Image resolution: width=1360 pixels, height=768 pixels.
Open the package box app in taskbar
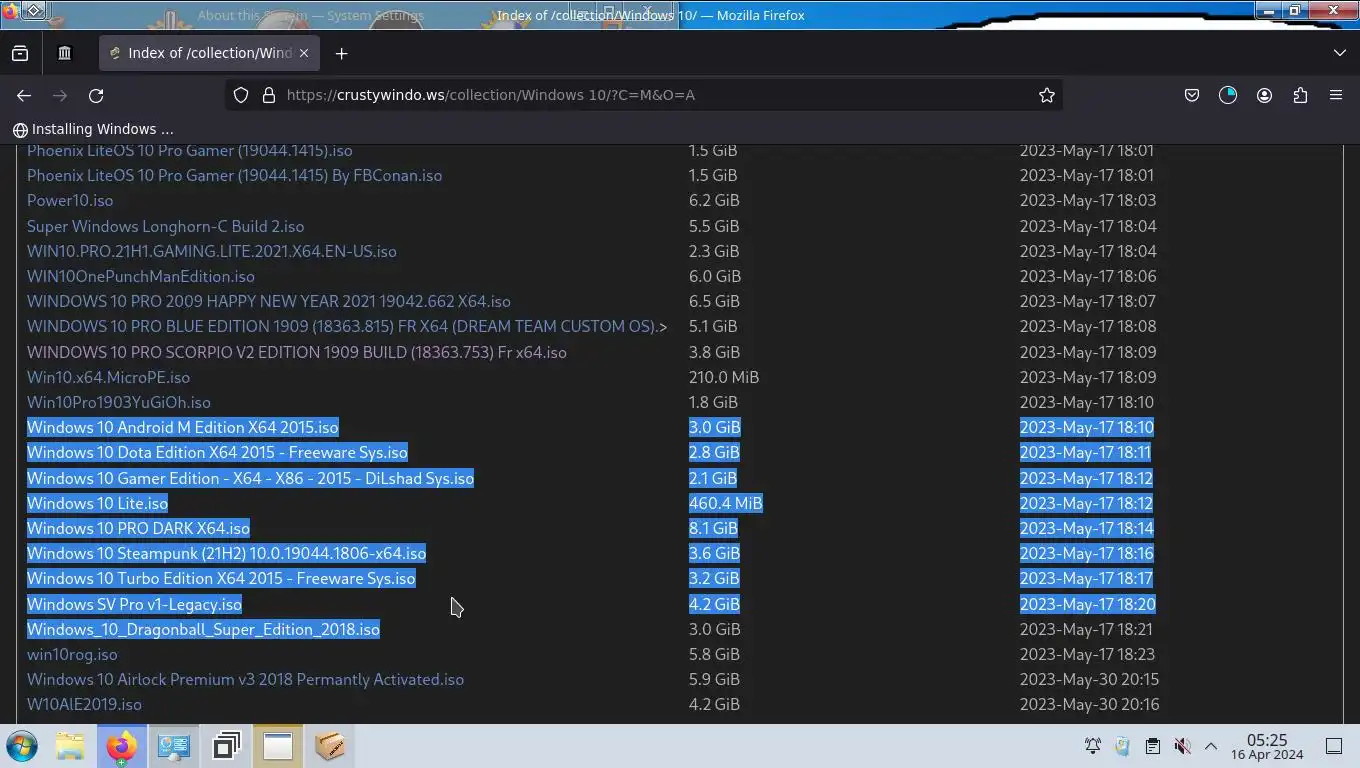(x=330, y=746)
